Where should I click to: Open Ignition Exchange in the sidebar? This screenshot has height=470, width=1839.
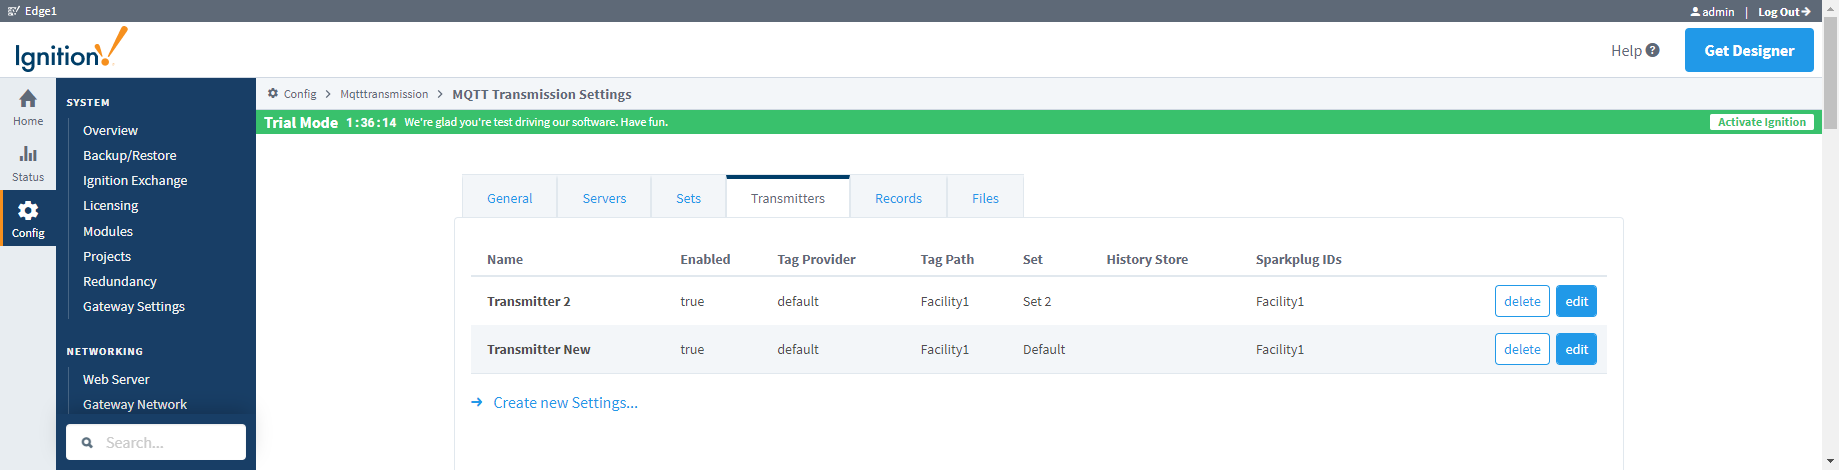(135, 180)
